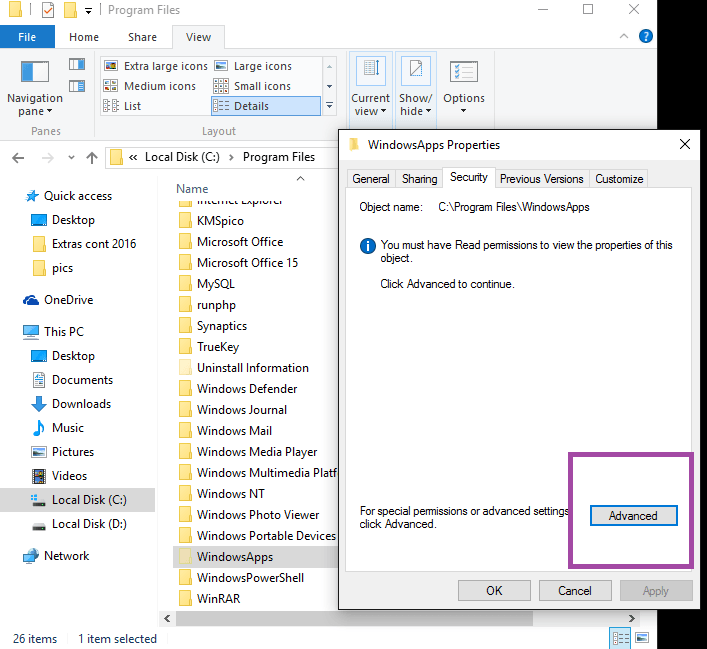Open Explorer help icon

tap(646, 36)
